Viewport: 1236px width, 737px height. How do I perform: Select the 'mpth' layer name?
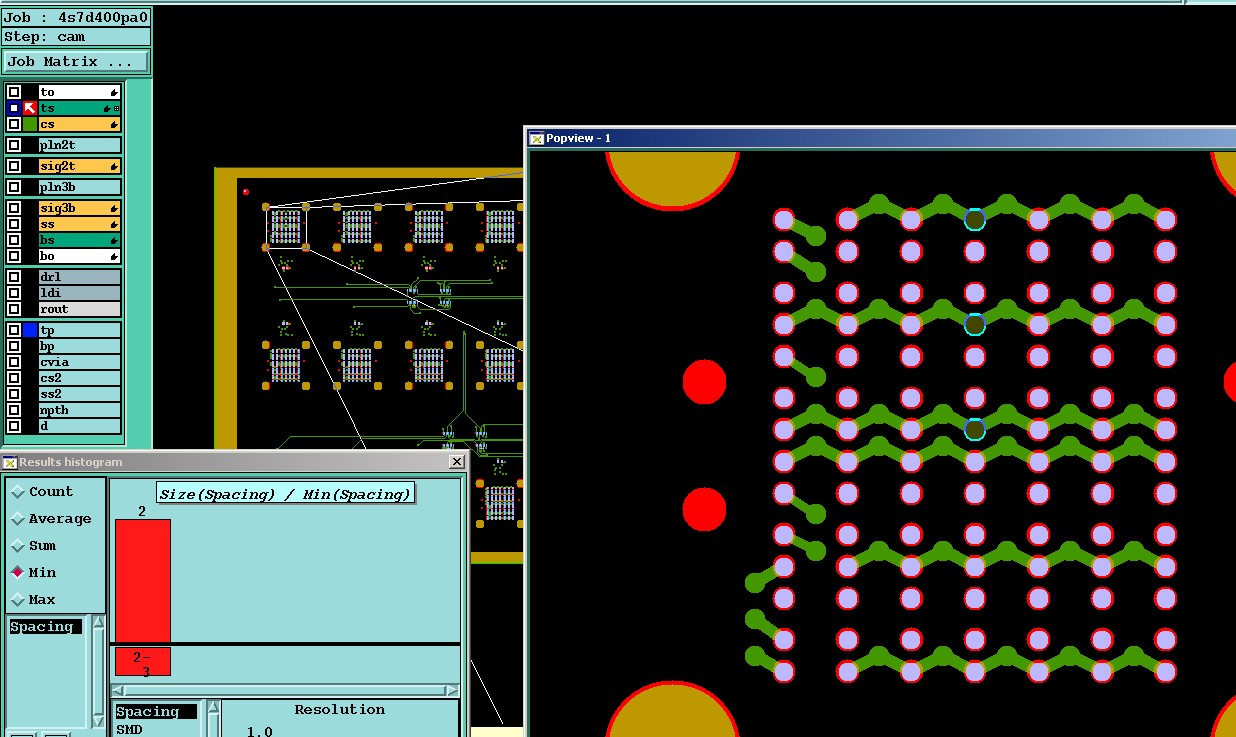tap(80, 410)
